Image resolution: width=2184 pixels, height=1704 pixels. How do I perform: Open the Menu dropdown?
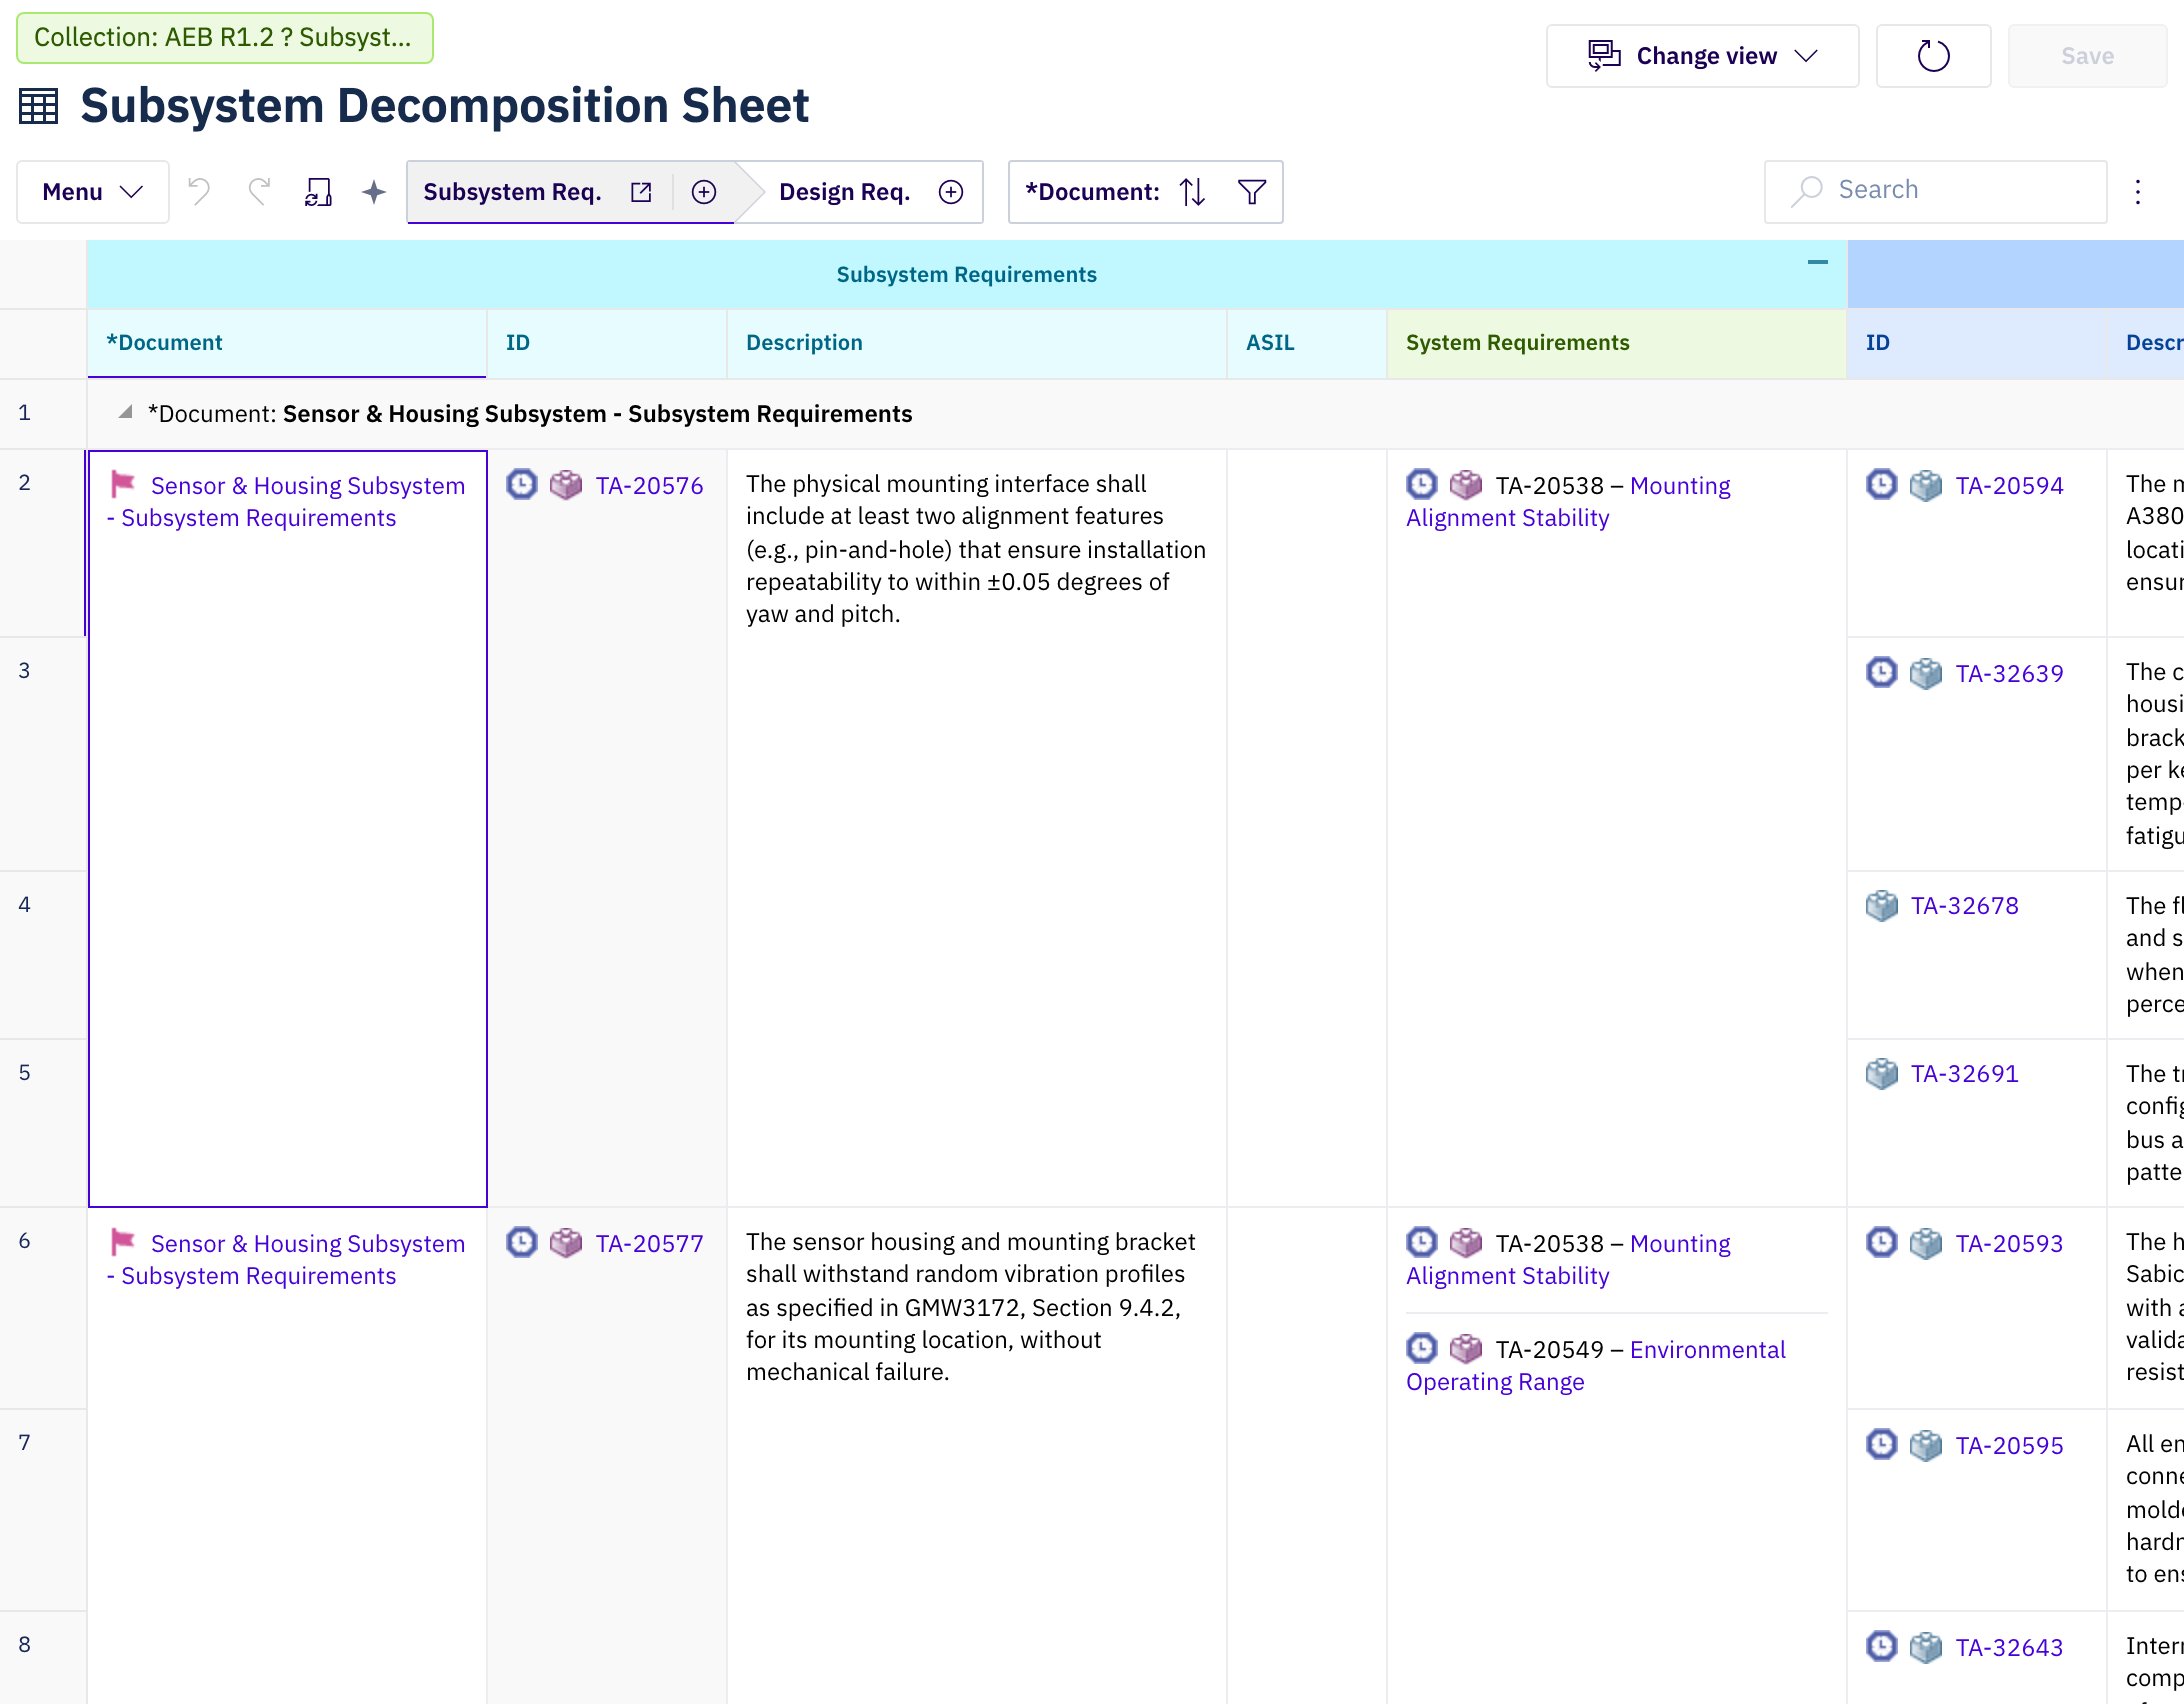pos(92,192)
